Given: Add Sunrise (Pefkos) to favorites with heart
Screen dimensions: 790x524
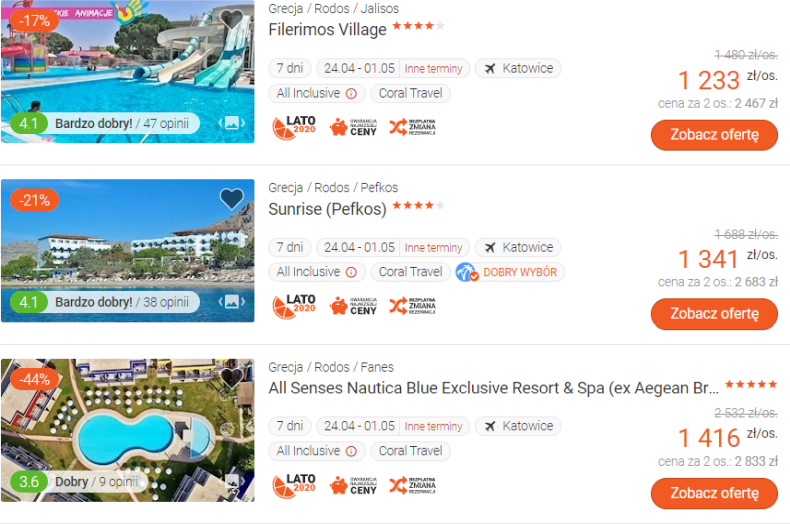Looking at the screenshot, I should tap(232, 199).
